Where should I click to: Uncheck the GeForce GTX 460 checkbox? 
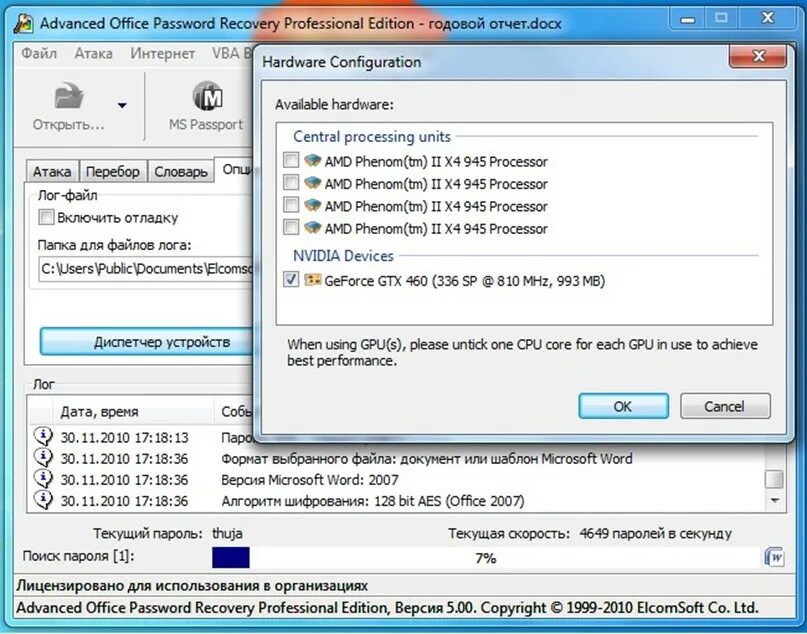[x=291, y=280]
